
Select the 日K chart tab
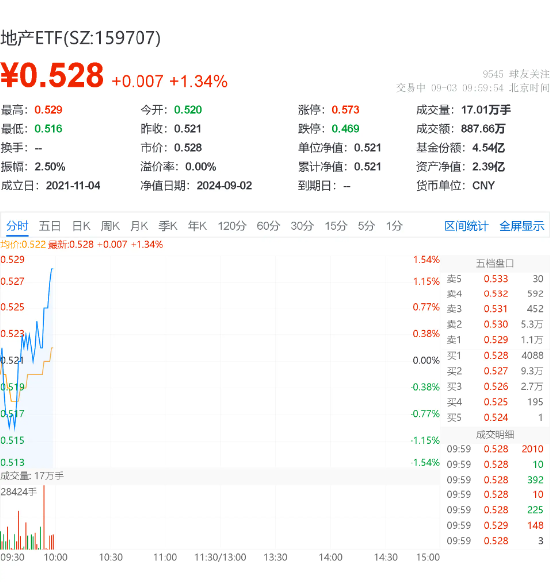pyautogui.click(x=81, y=226)
